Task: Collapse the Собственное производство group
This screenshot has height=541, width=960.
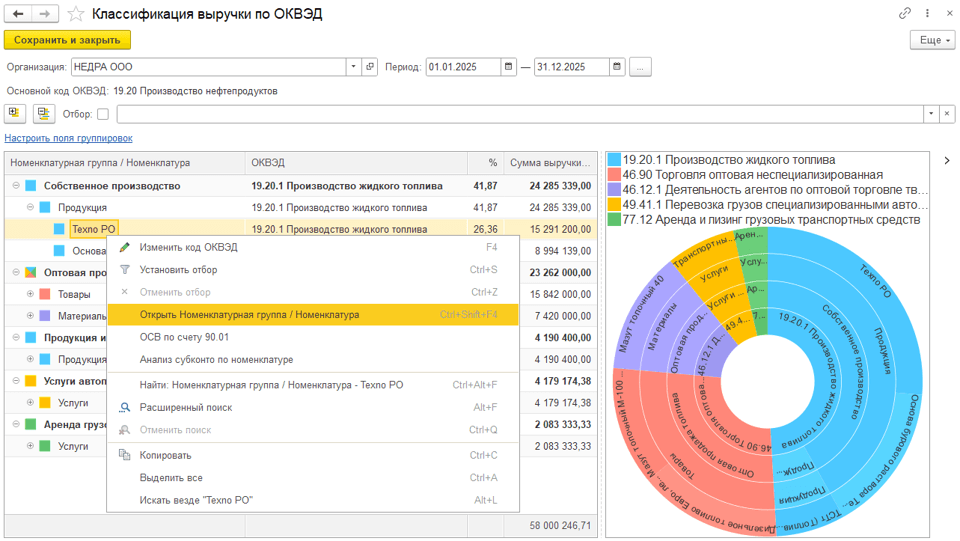Action: [x=16, y=186]
